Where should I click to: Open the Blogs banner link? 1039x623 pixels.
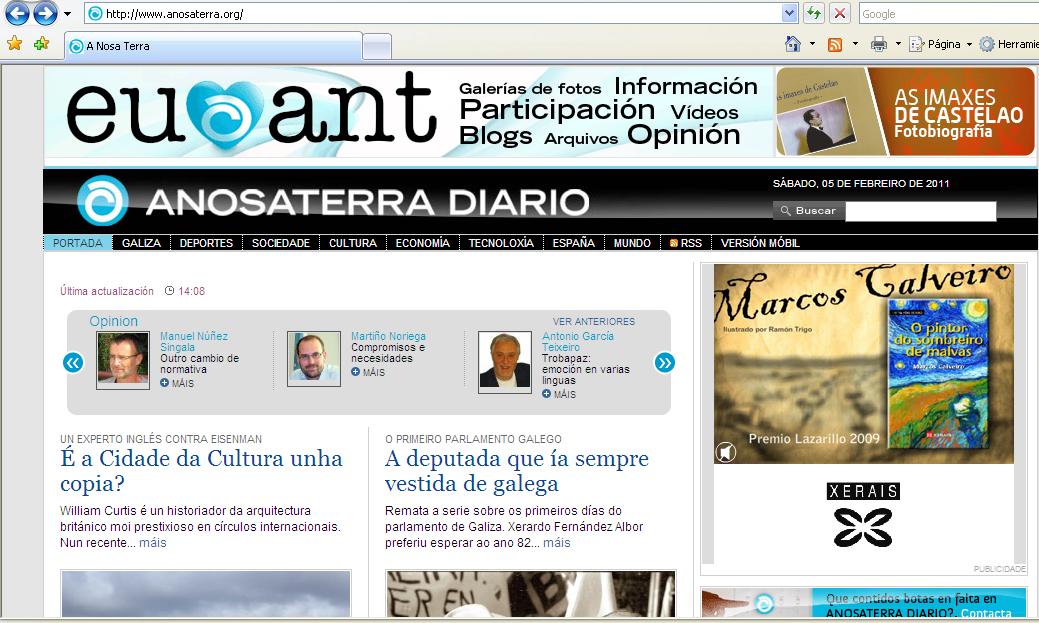(496, 136)
